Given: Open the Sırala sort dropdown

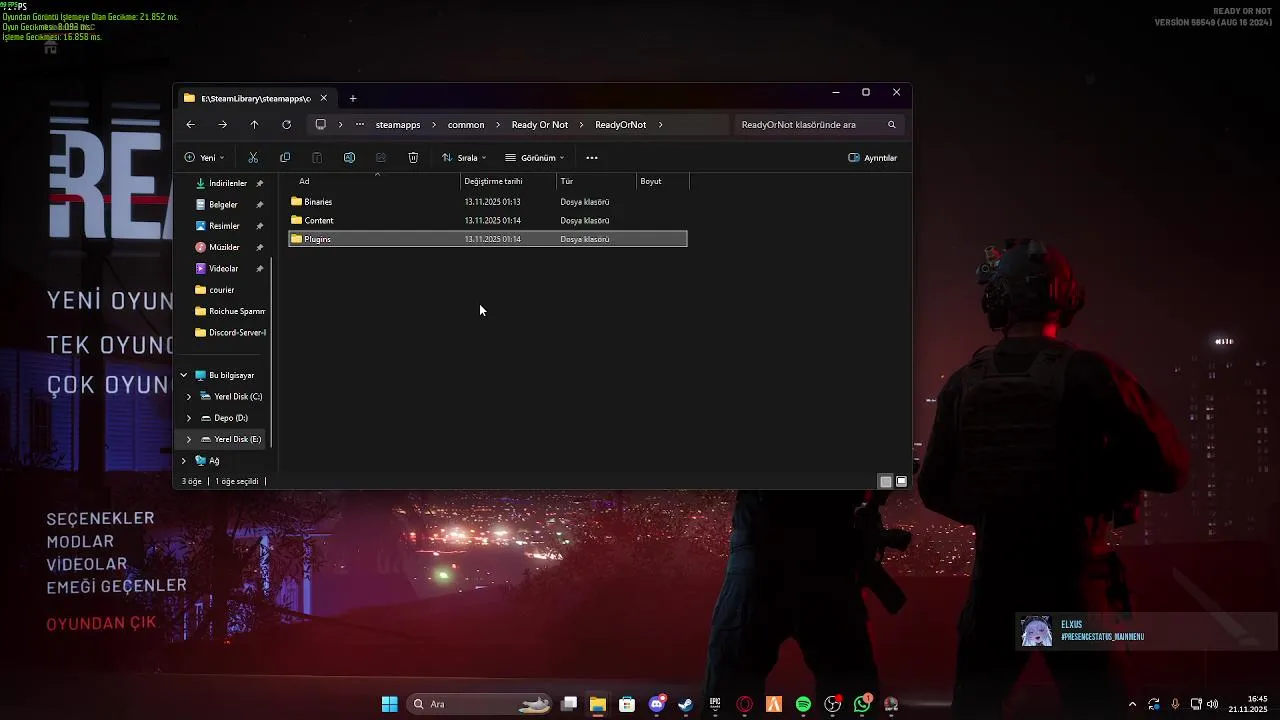Looking at the screenshot, I should tap(464, 158).
